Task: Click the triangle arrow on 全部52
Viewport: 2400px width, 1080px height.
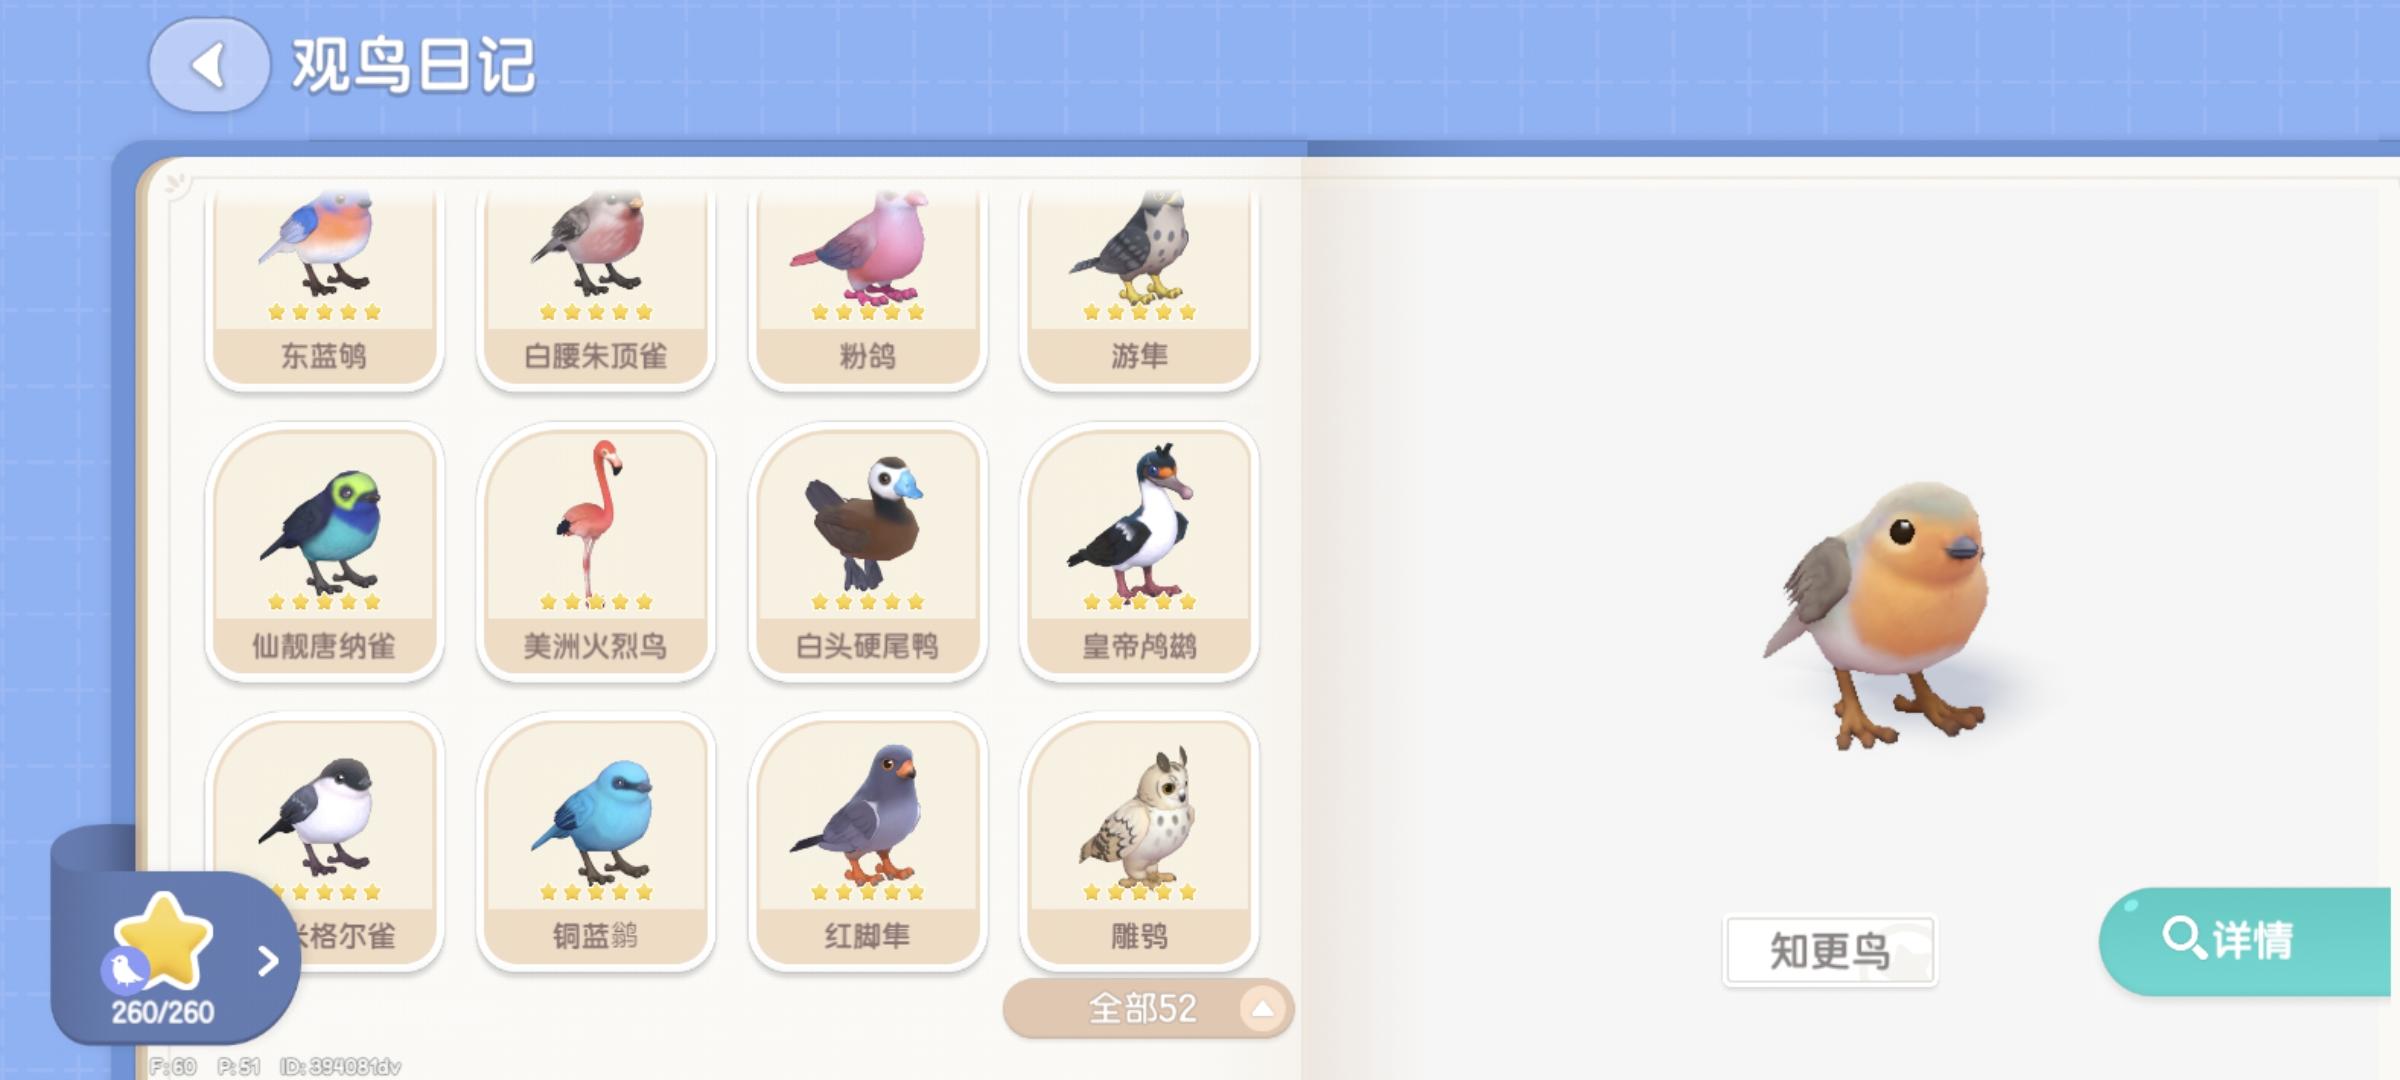Action: [1262, 1008]
